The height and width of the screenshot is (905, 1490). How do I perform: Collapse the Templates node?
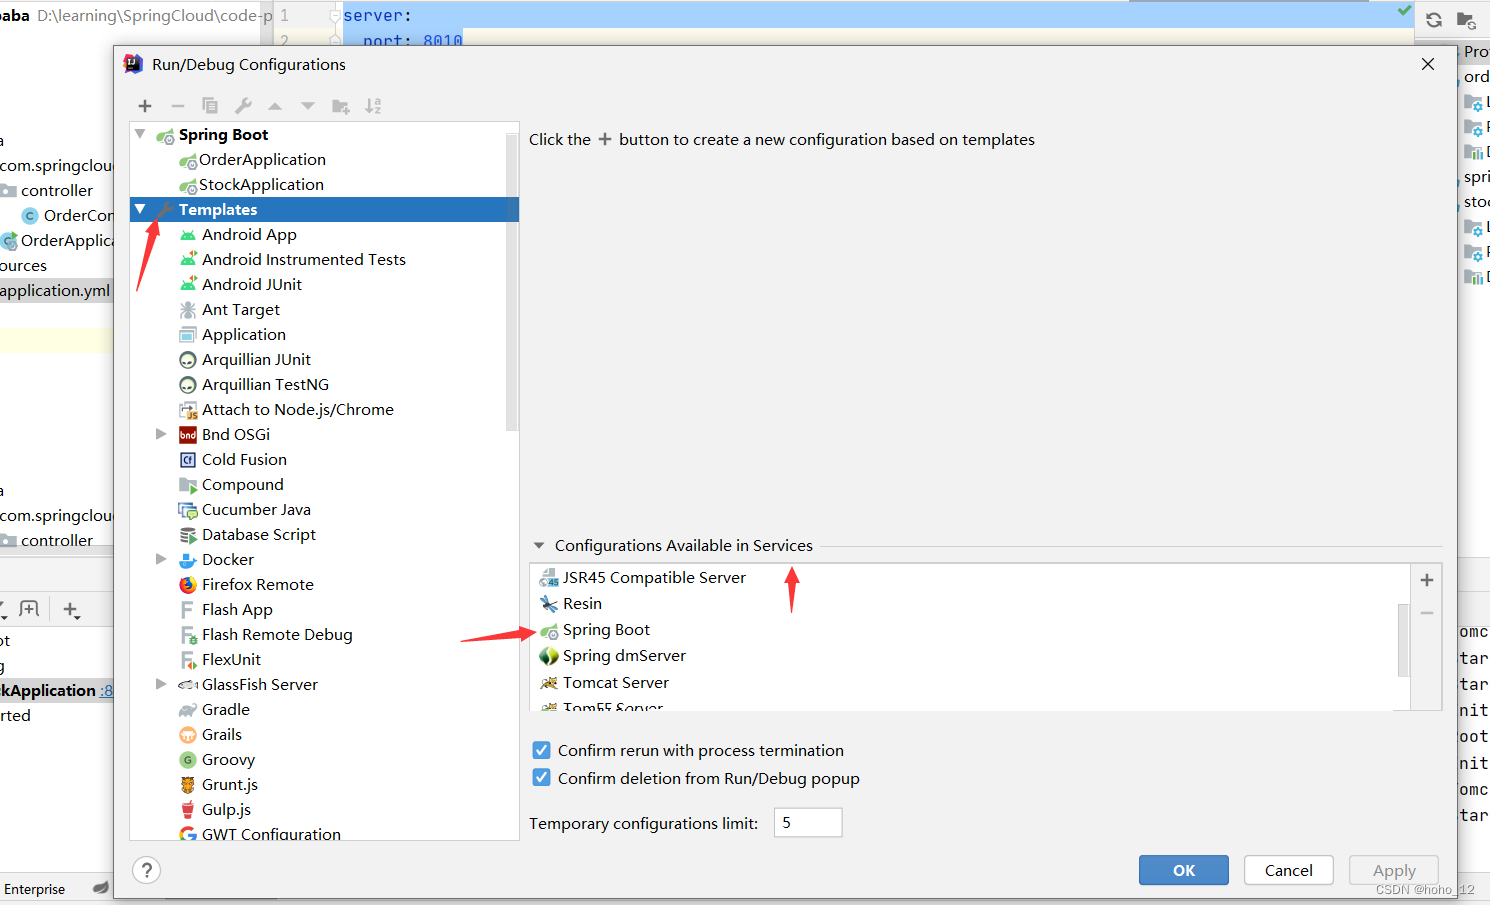point(140,209)
